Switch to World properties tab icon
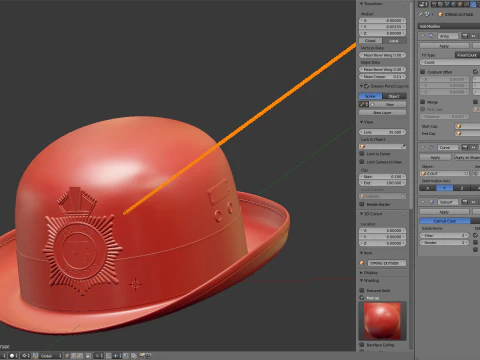480x360 pixels. (454, 4)
